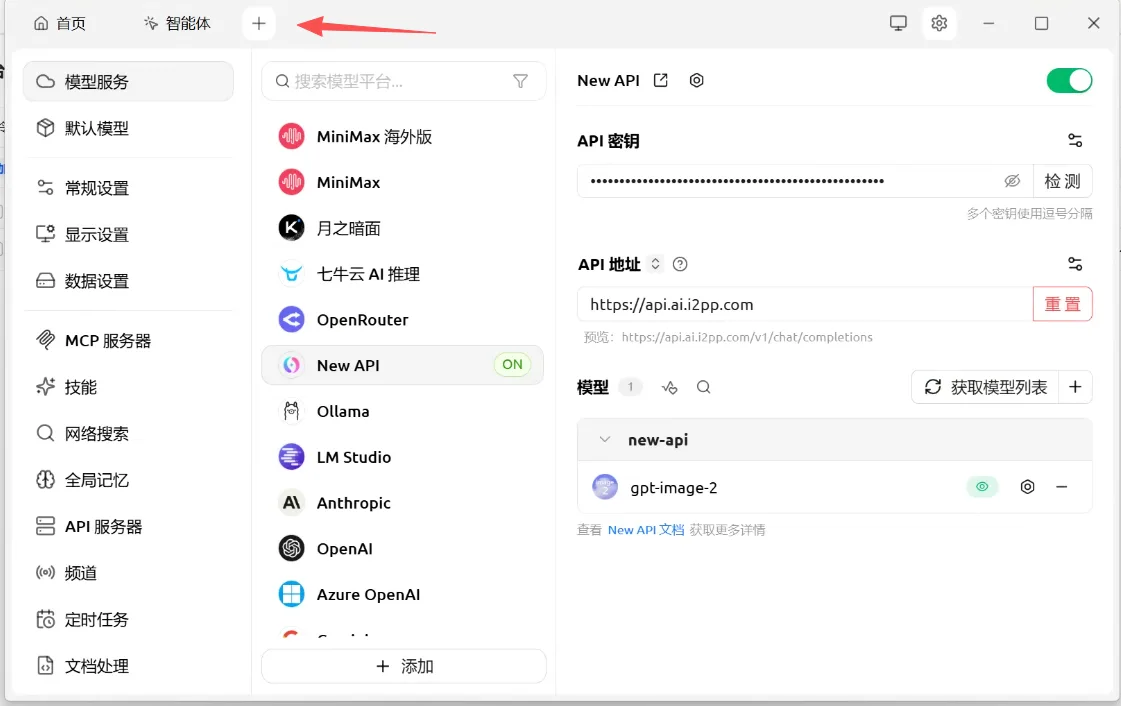Add a new tab with plus button
The height and width of the screenshot is (706, 1121).
pos(259,24)
